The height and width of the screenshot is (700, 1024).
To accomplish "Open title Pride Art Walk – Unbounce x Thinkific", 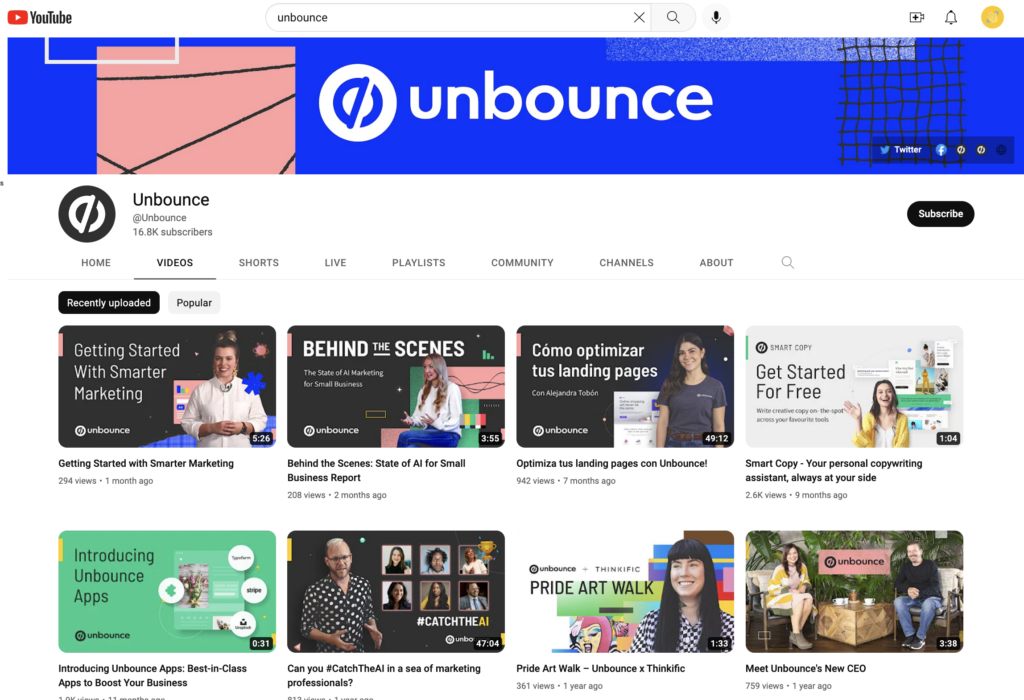I will point(601,668).
